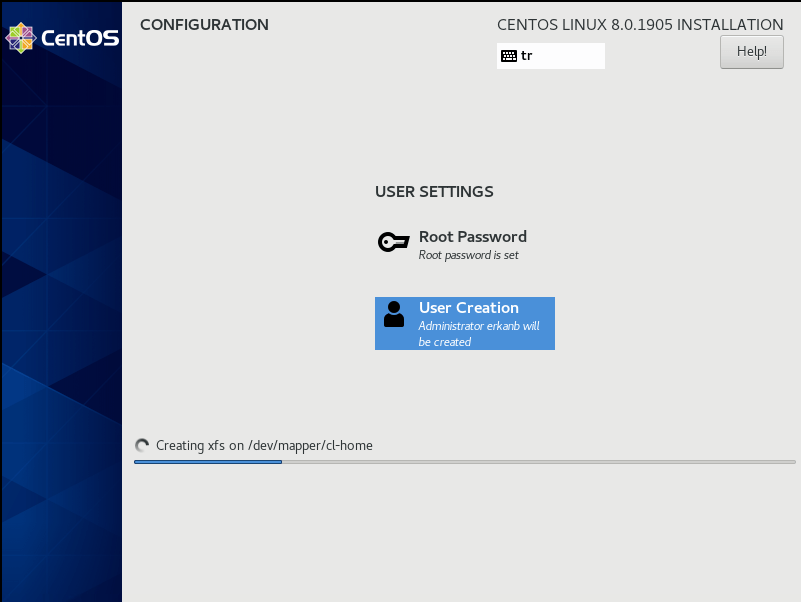Open the User Creation title

click(468, 308)
